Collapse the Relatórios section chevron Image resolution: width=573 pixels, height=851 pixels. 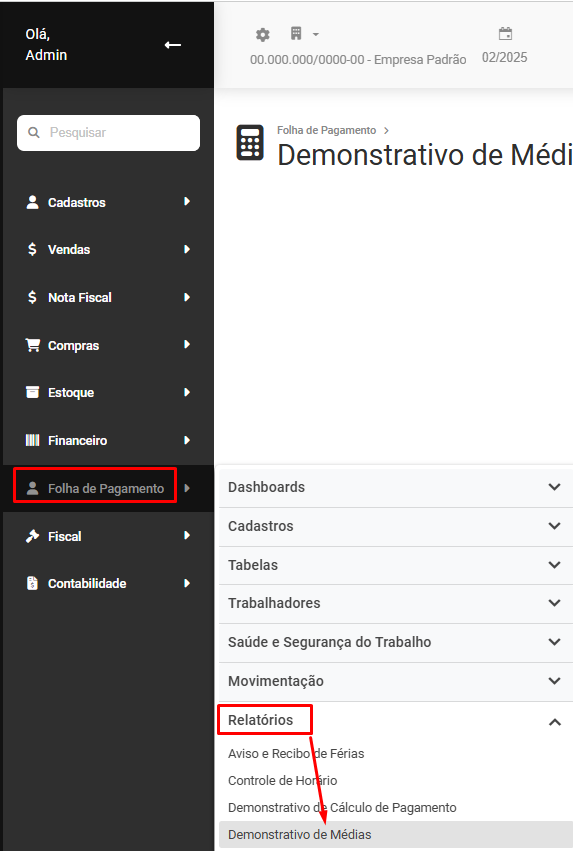pyautogui.click(x=554, y=722)
